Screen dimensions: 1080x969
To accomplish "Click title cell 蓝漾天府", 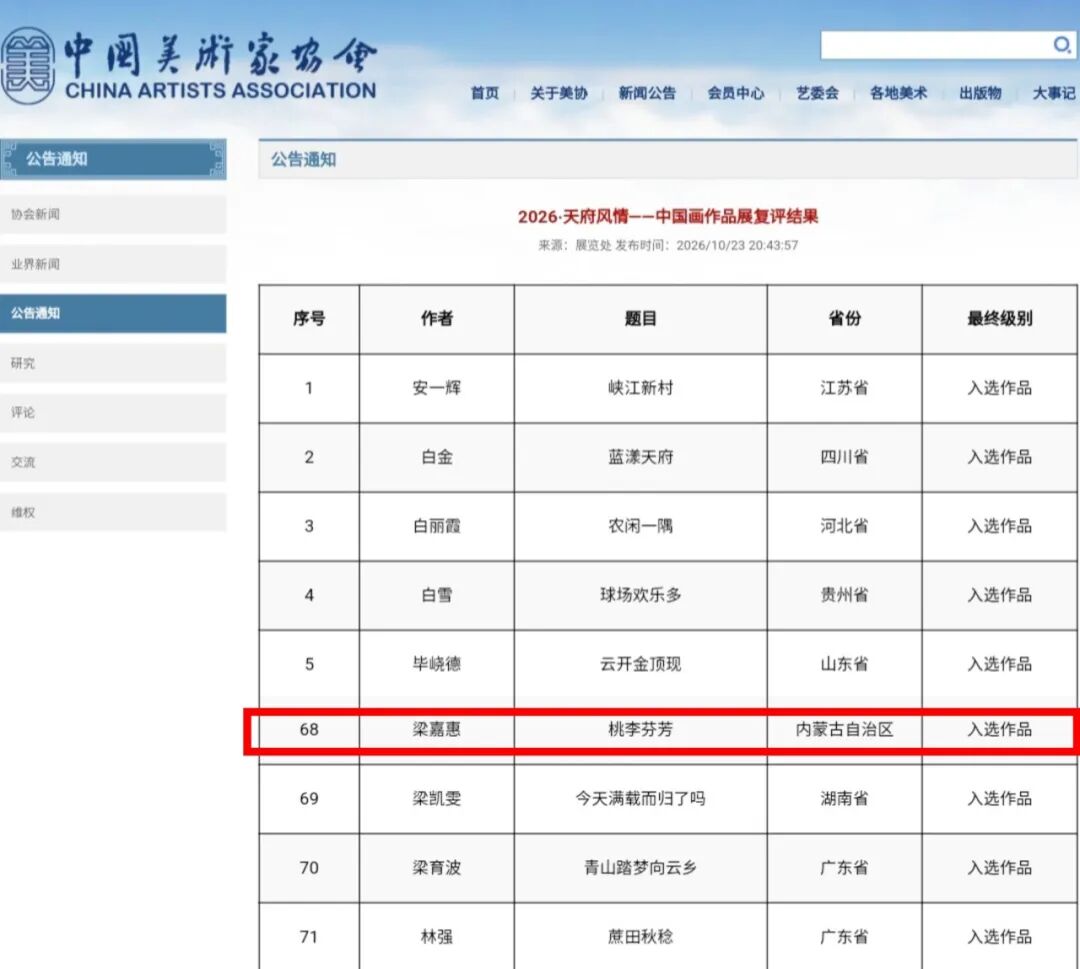I will tap(641, 457).
